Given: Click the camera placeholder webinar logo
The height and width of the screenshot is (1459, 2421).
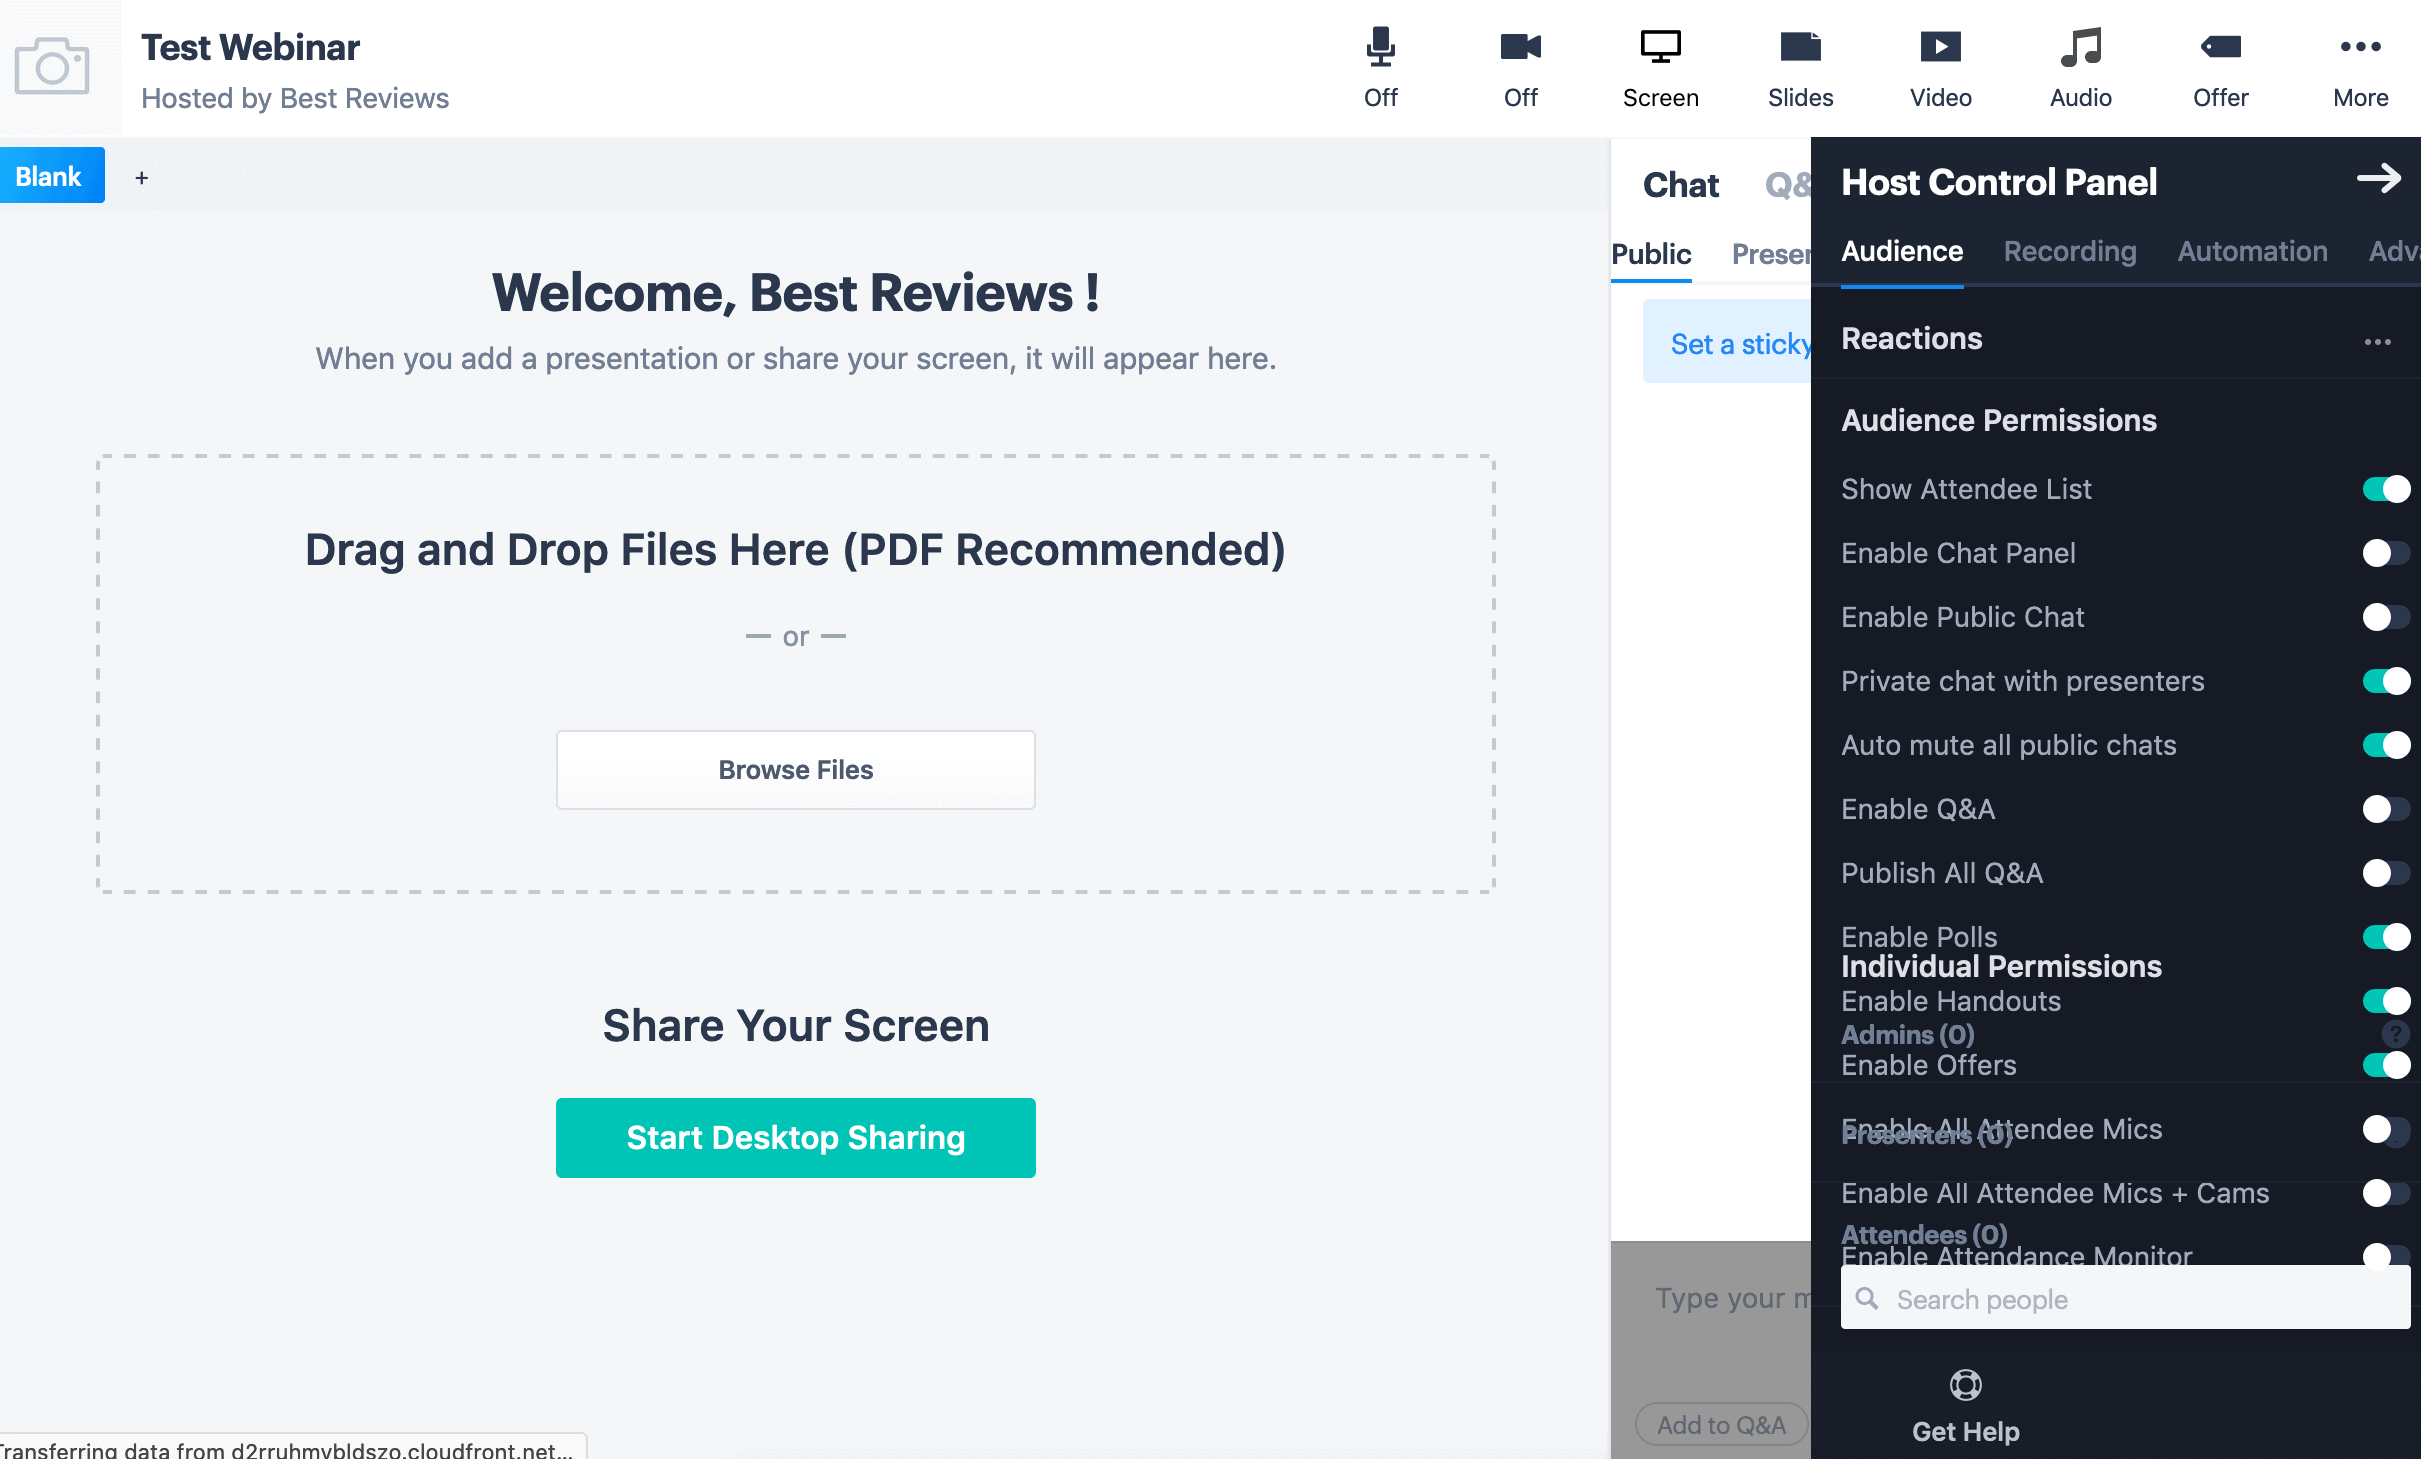Looking at the screenshot, I should 52,67.
